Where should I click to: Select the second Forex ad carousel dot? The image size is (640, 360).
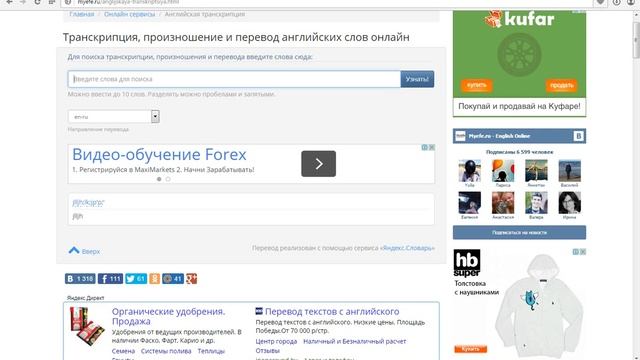168,179
